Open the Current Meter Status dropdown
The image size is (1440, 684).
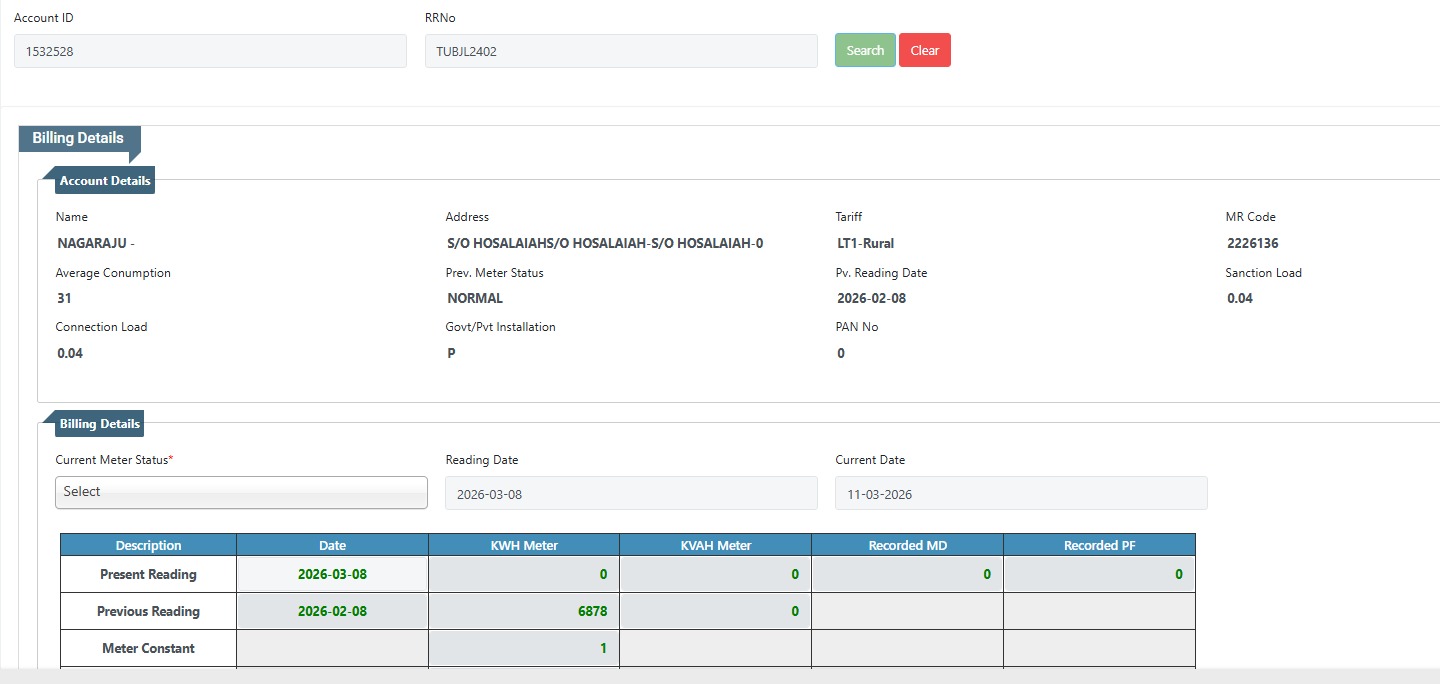click(241, 492)
